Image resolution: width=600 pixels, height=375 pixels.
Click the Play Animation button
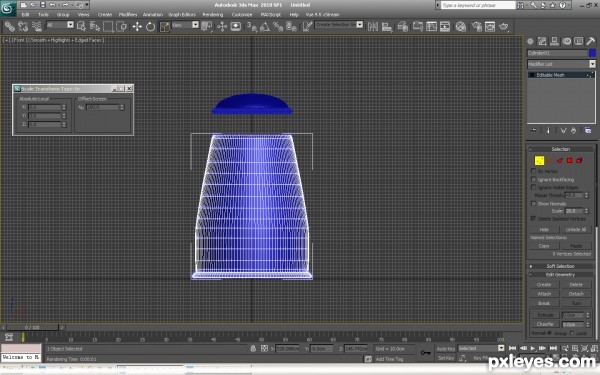point(532,348)
